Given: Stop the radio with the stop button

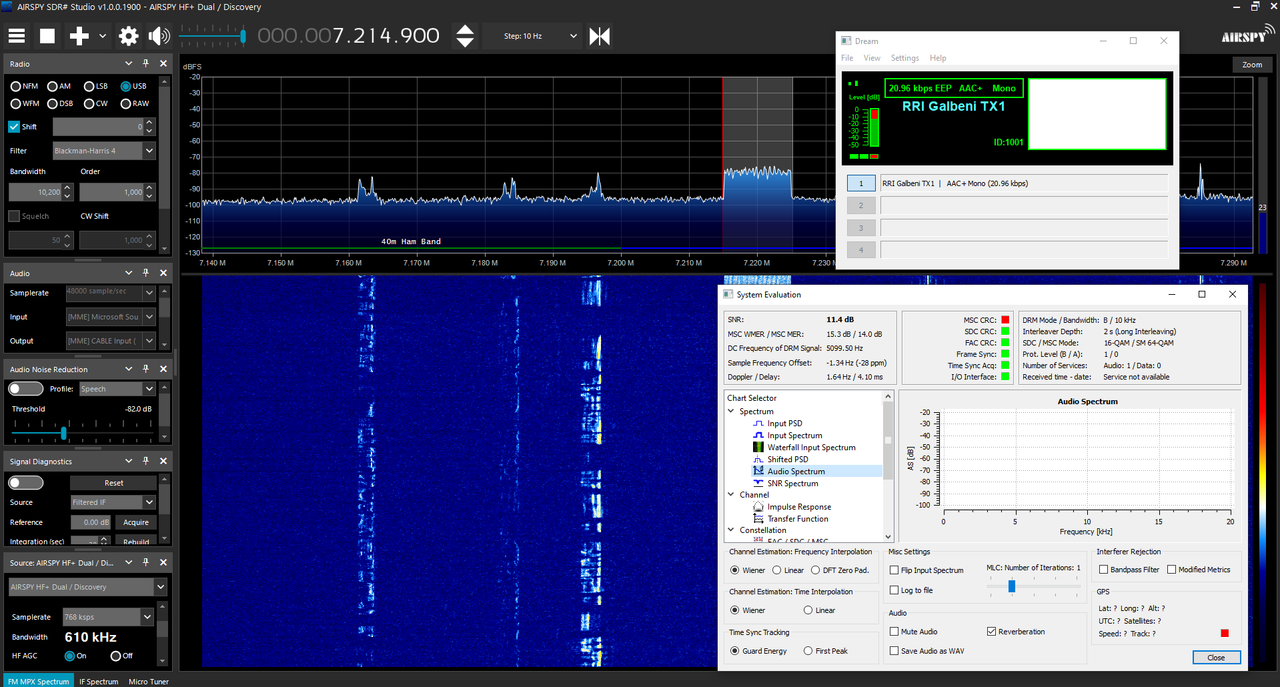Looking at the screenshot, I should pos(47,36).
